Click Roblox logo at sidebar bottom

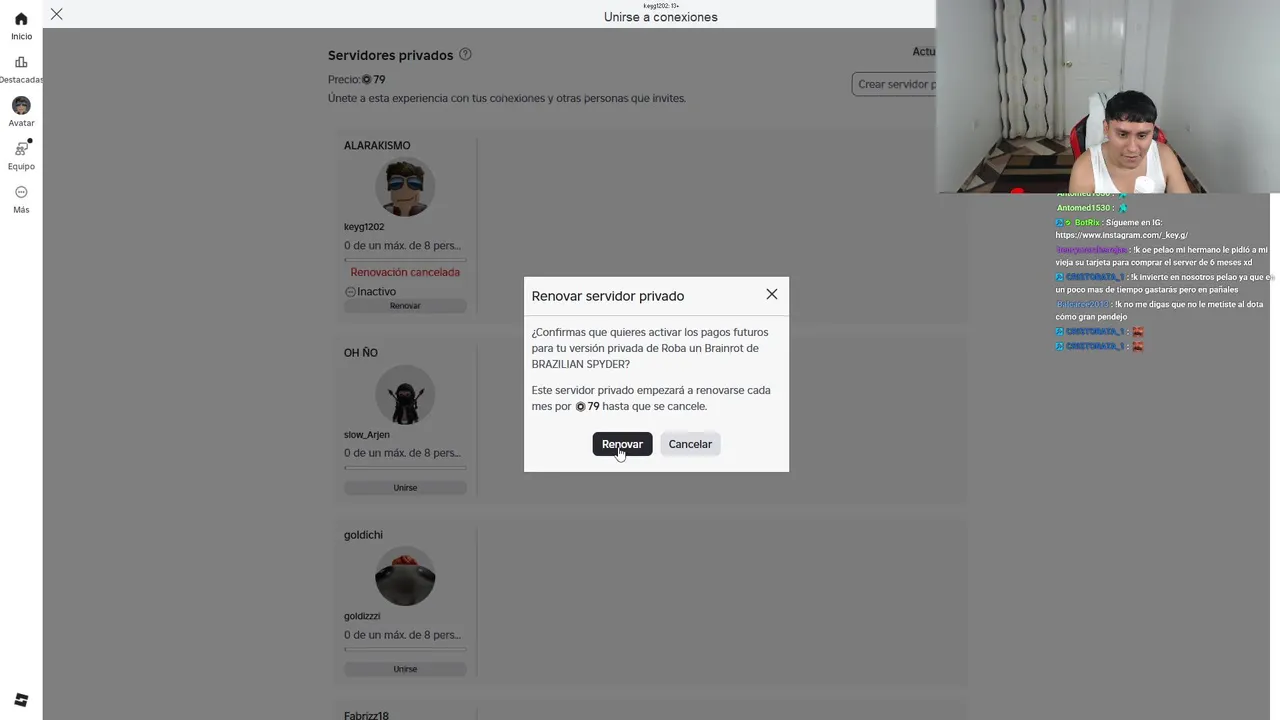pyautogui.click(x=21, y=699)
